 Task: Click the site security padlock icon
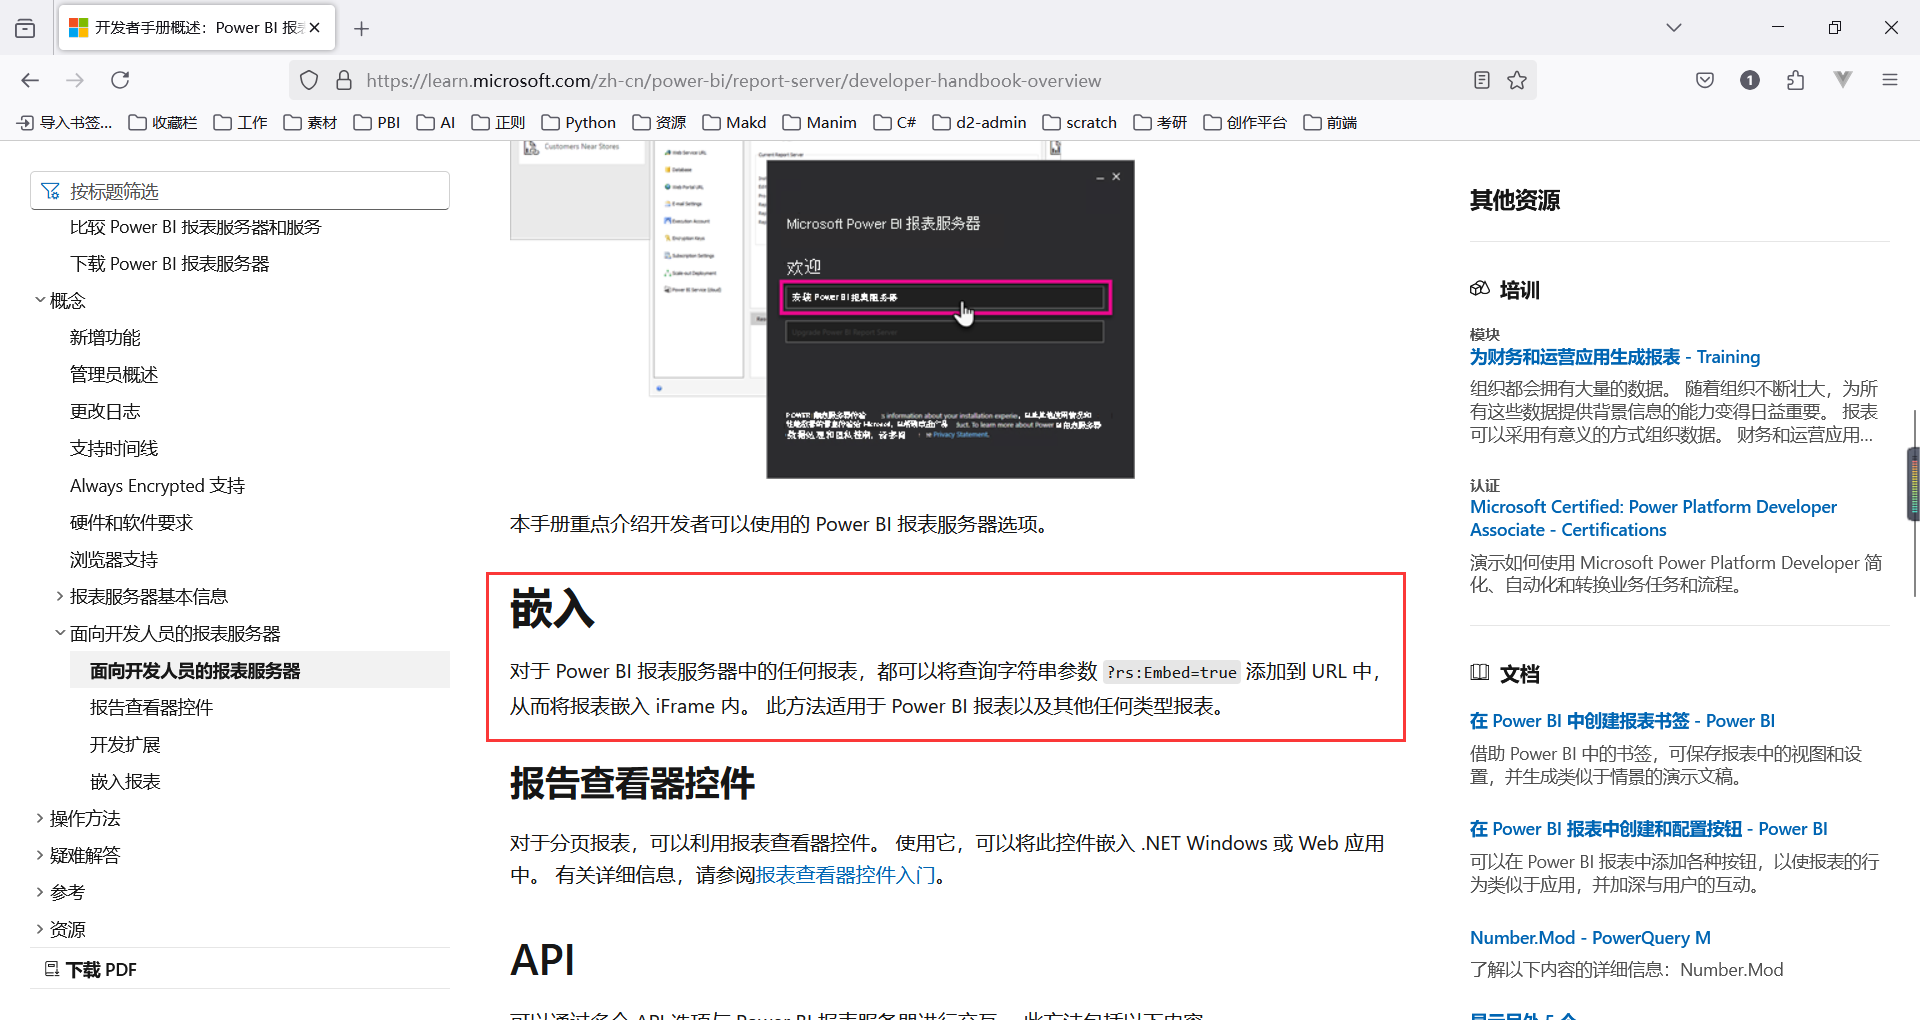(x=344, y=80)
